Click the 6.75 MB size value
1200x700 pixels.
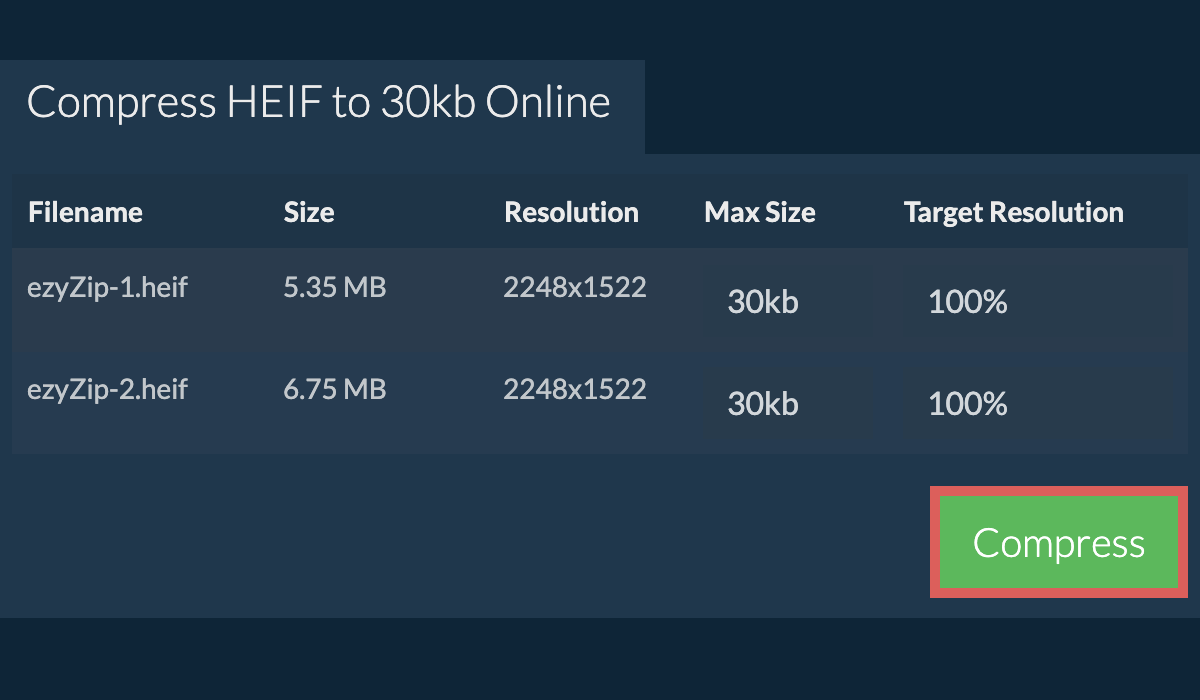point(334,388)
